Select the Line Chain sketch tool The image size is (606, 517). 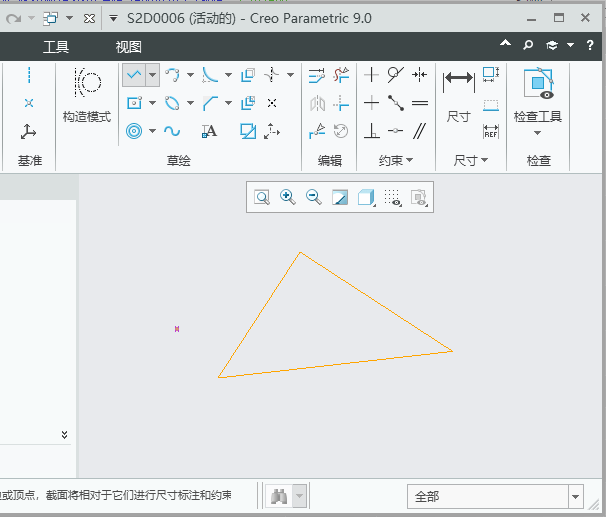pos(134,75)
